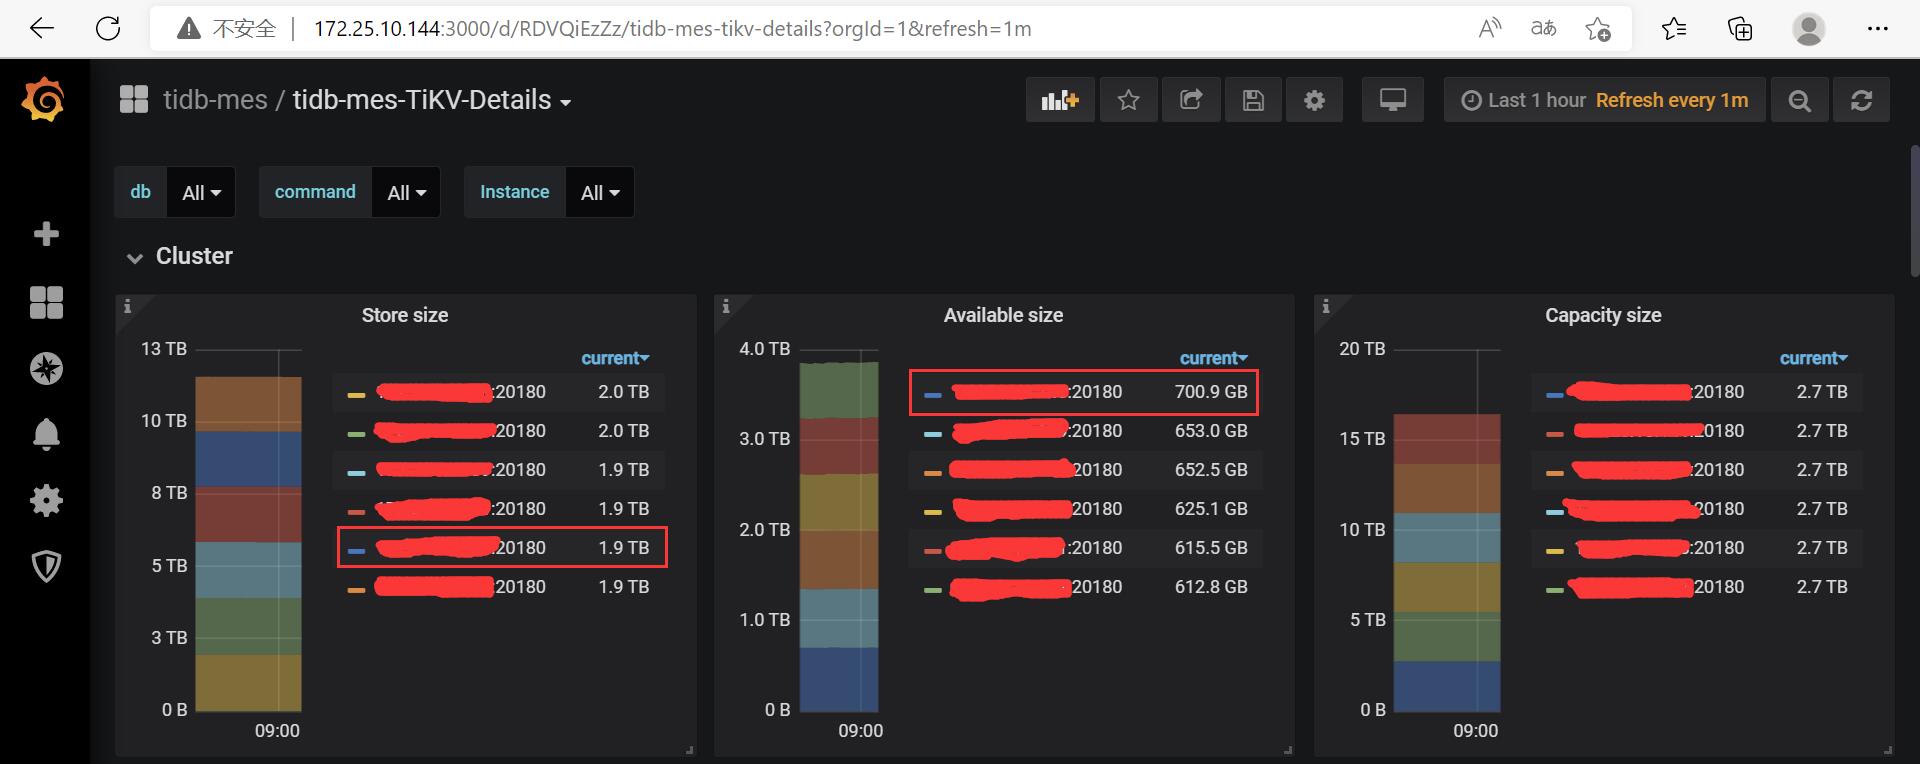Open the Configuration gear in sidebar

(x=46, y=500)
